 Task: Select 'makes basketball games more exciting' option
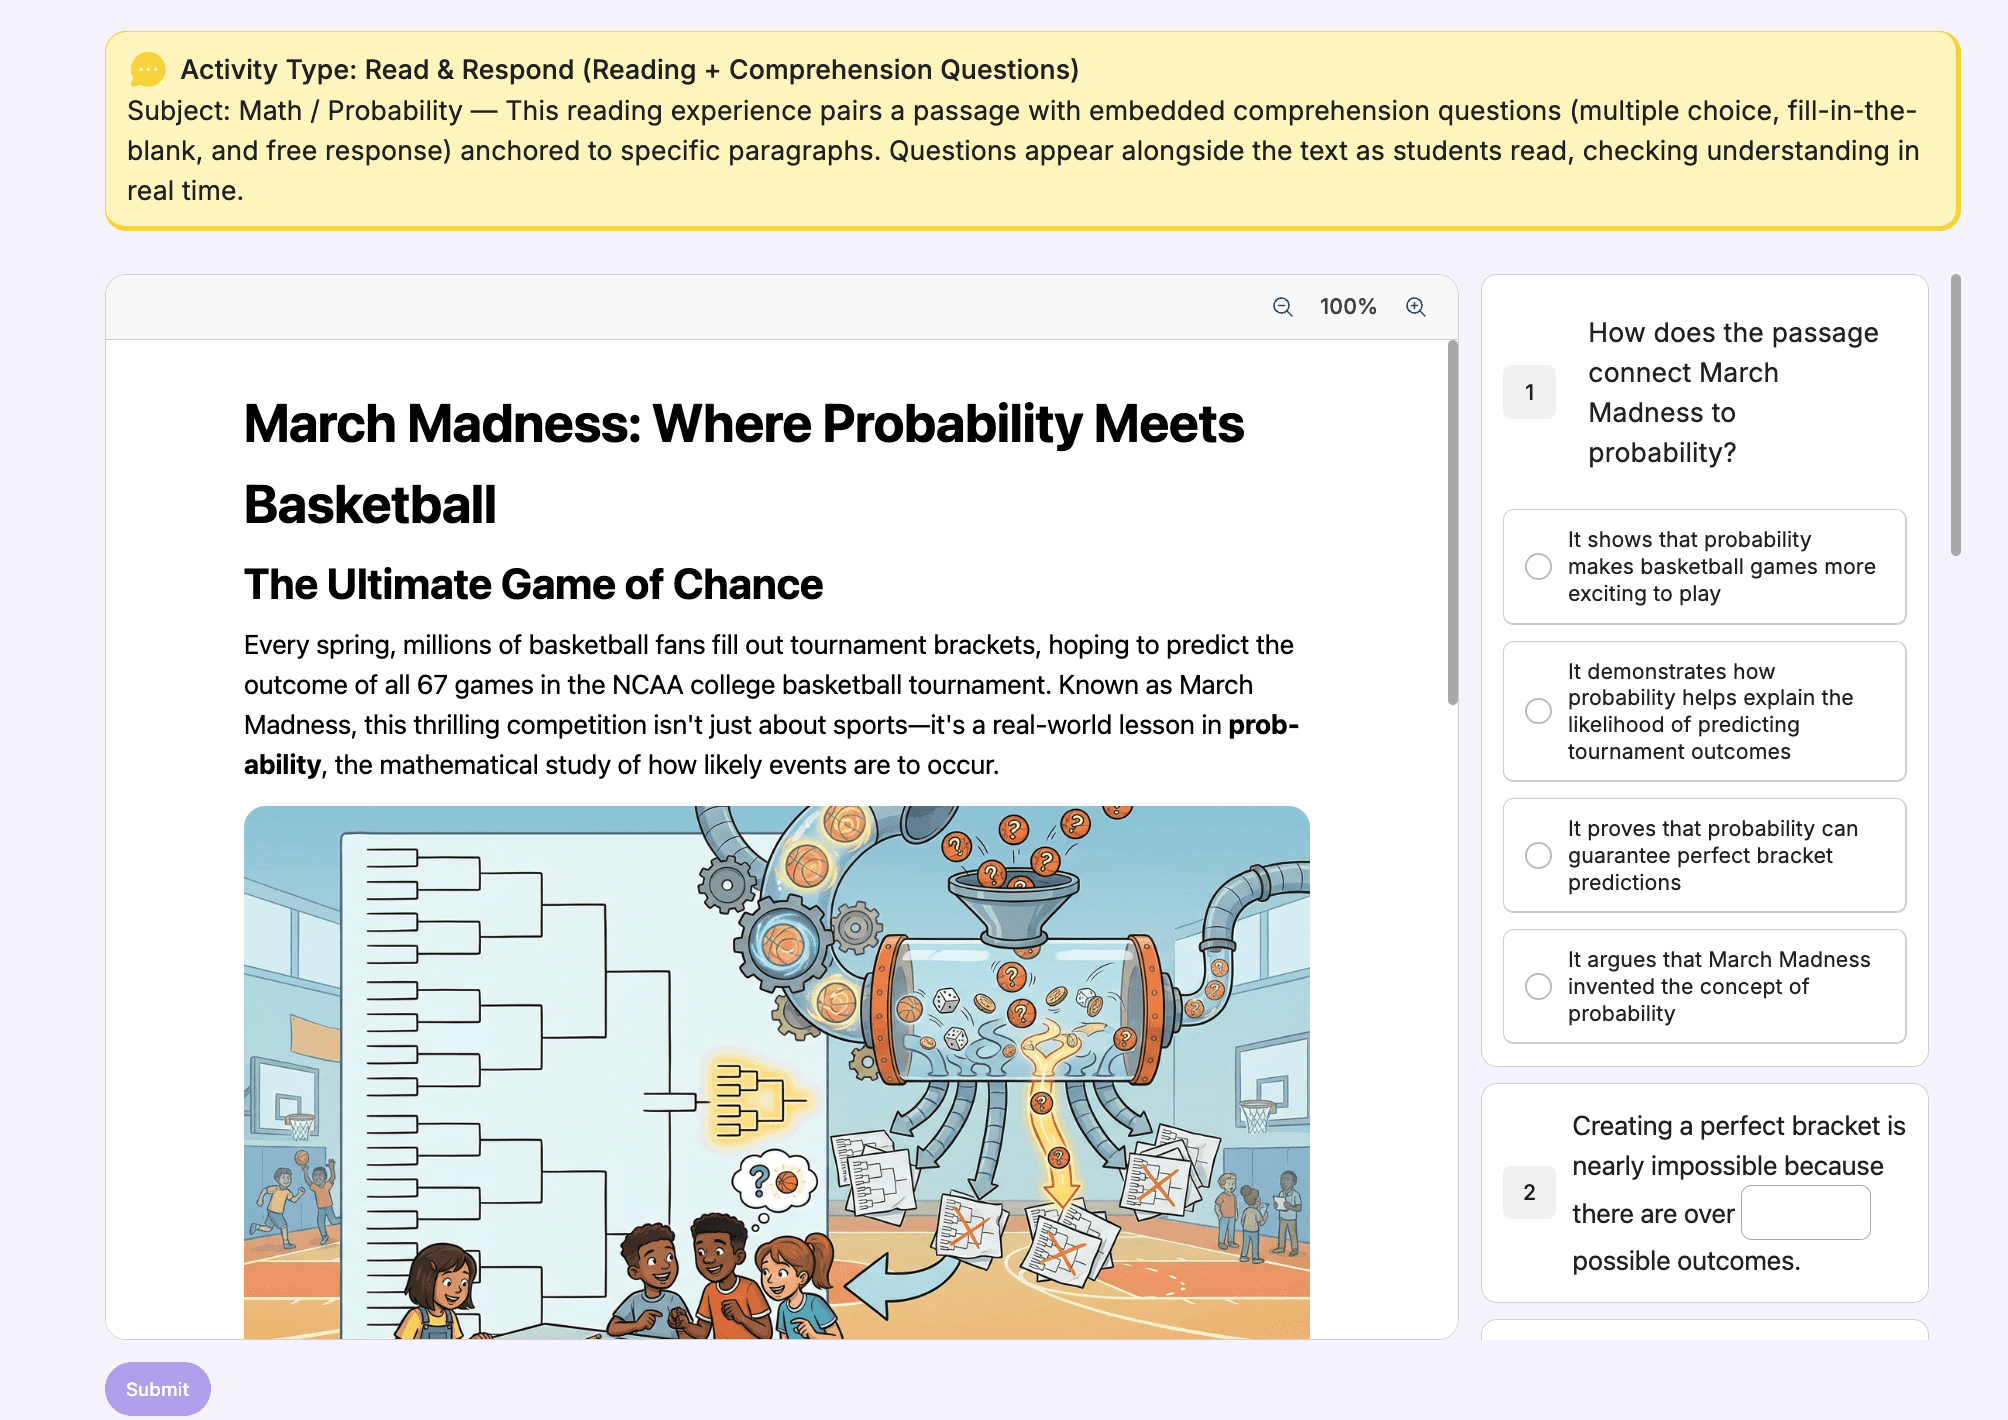(1538, 567)
